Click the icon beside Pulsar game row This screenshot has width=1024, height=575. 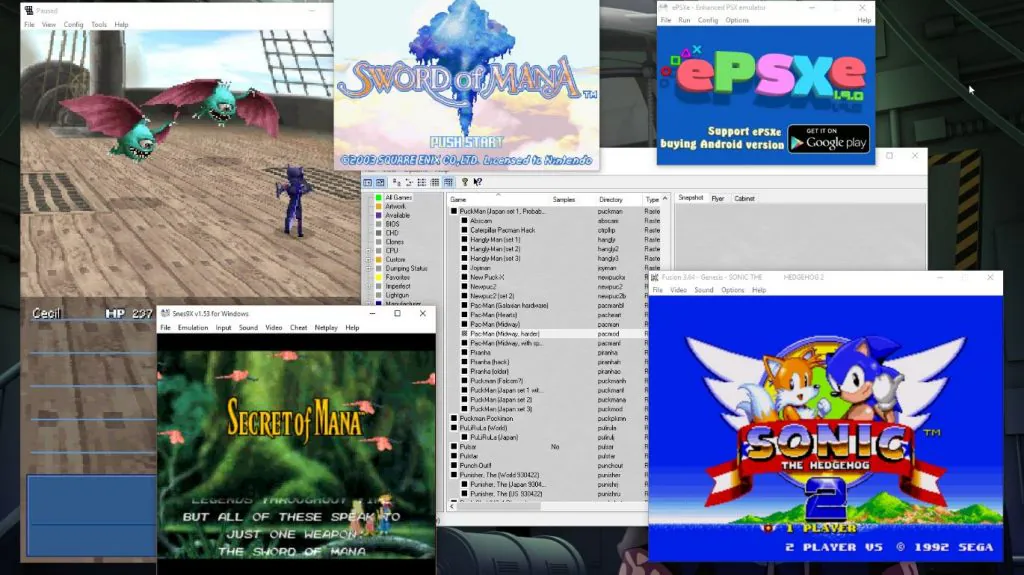pos(454,447)
